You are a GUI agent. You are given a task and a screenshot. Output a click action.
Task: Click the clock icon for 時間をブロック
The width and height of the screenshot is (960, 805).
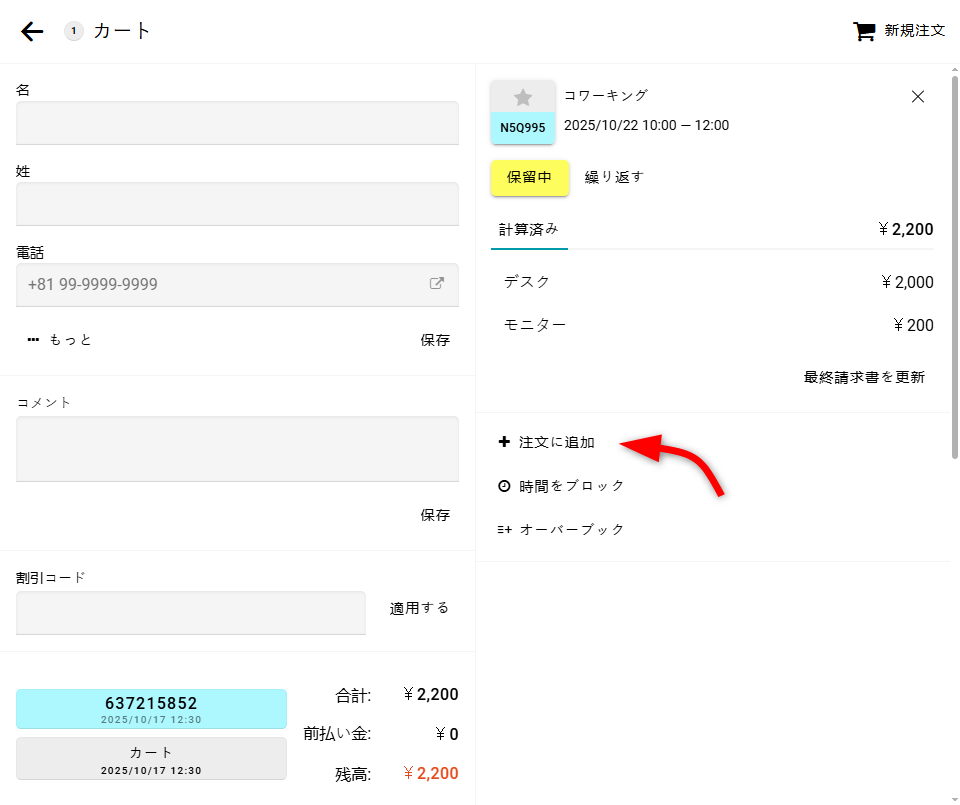click(x=504, y=486)
